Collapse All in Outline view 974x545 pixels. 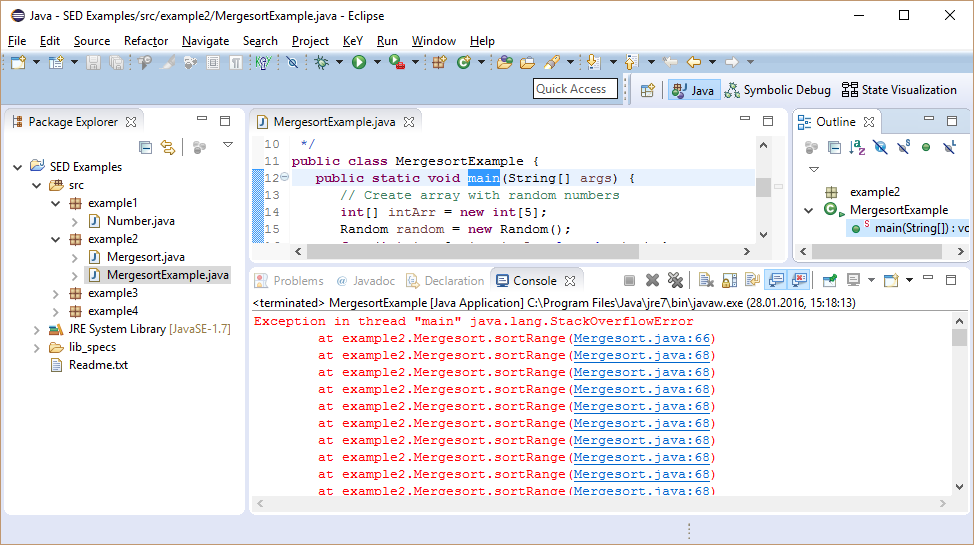click(834, 147)
